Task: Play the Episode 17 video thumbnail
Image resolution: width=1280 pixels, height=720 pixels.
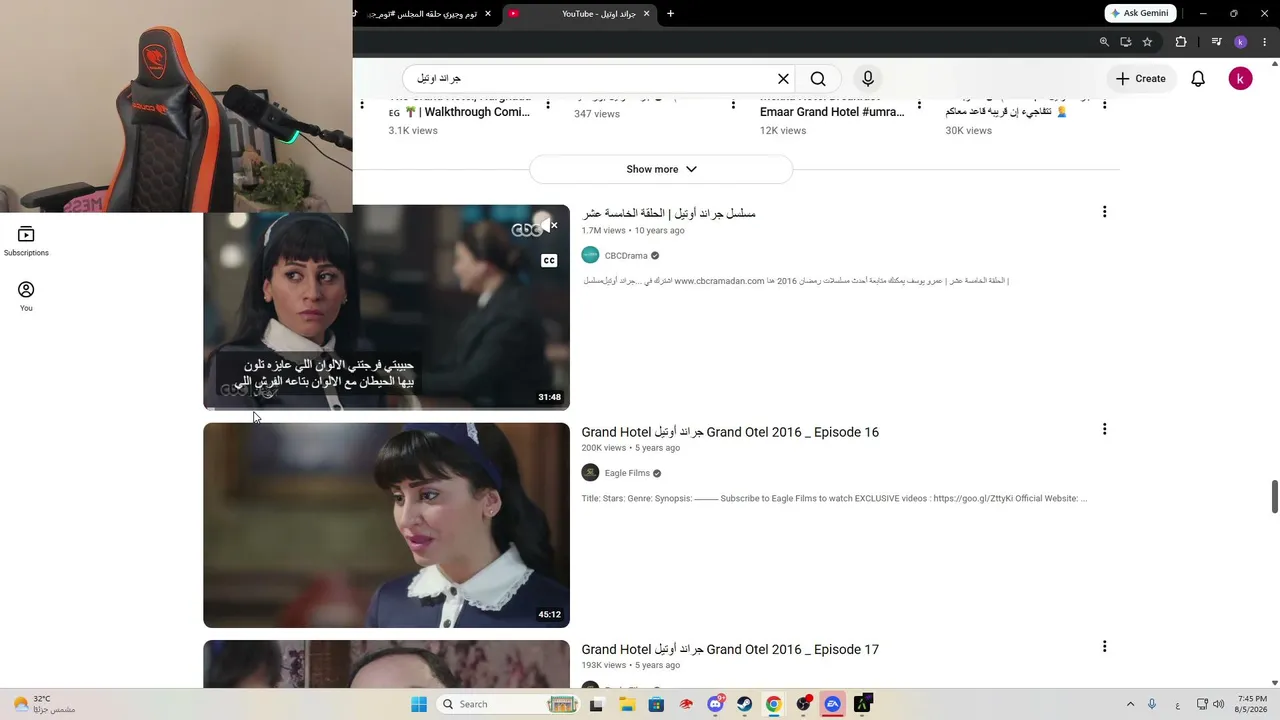Action: click(386, 664)
